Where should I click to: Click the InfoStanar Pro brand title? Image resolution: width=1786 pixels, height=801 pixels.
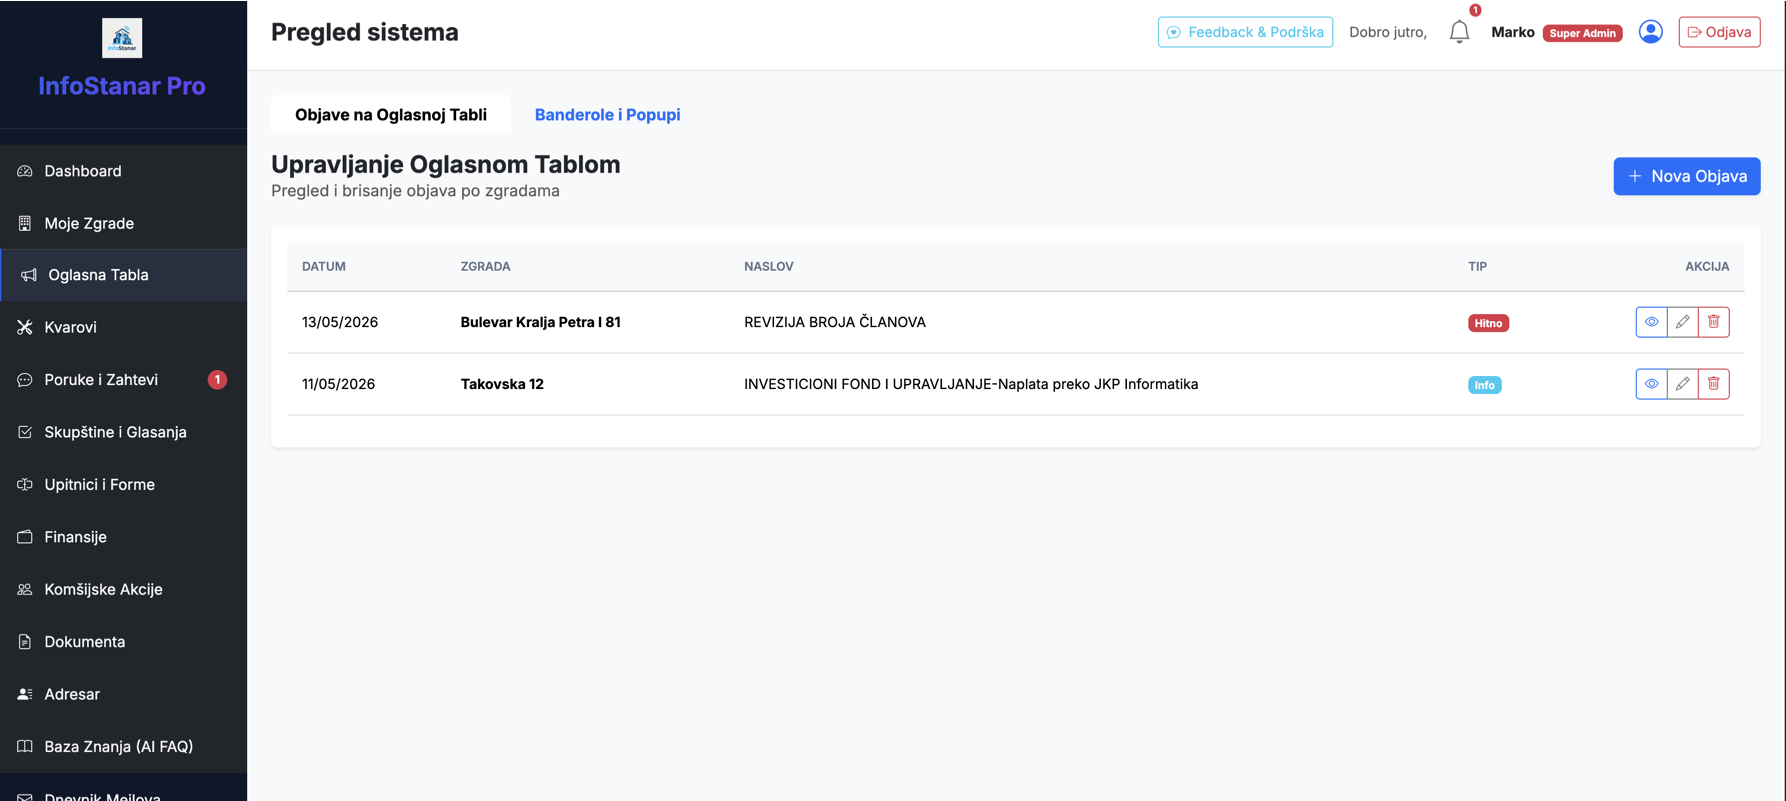pyautogui.click(x=122, y=86)
